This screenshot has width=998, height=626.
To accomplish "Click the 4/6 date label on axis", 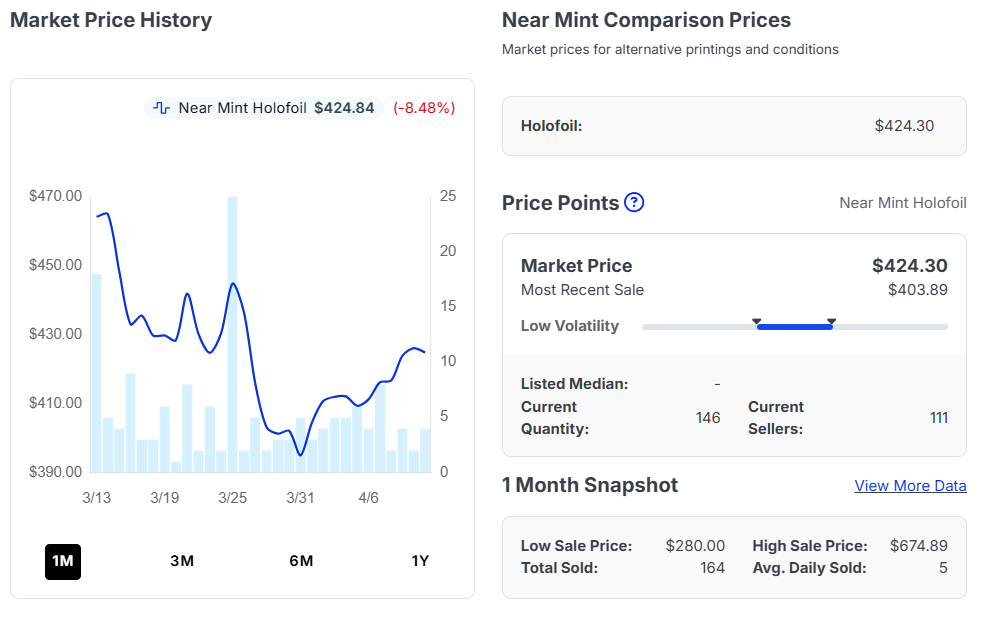I will (x=368, y=498).
